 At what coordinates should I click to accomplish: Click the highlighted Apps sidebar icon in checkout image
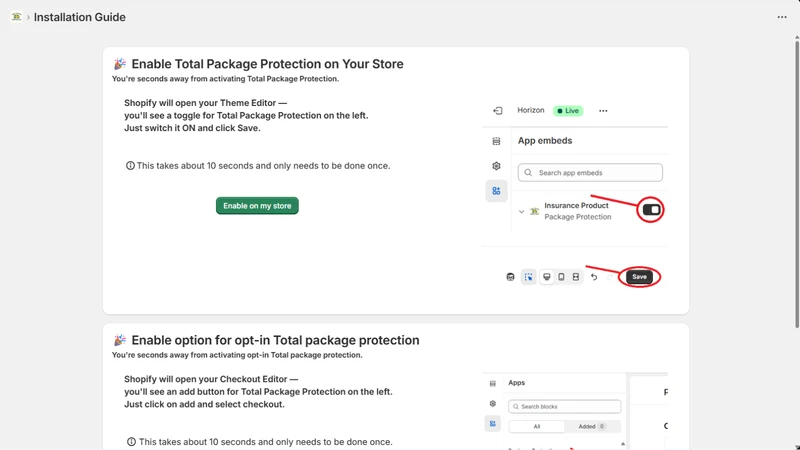(x=492, y=423)
